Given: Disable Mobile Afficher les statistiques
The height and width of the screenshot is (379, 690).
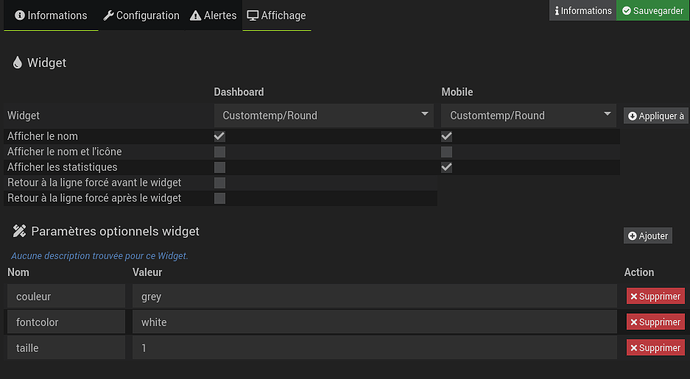Looking at the screenshot, I should click(447, 167).
